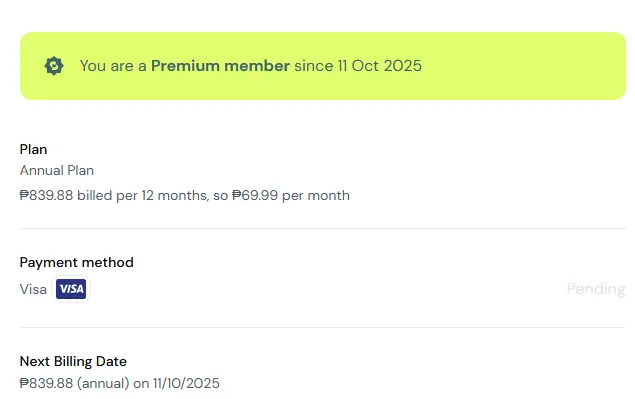Click the Premium badge icon in the banner
This screenshot has width=635, height=399.
(x=54, y=66)
